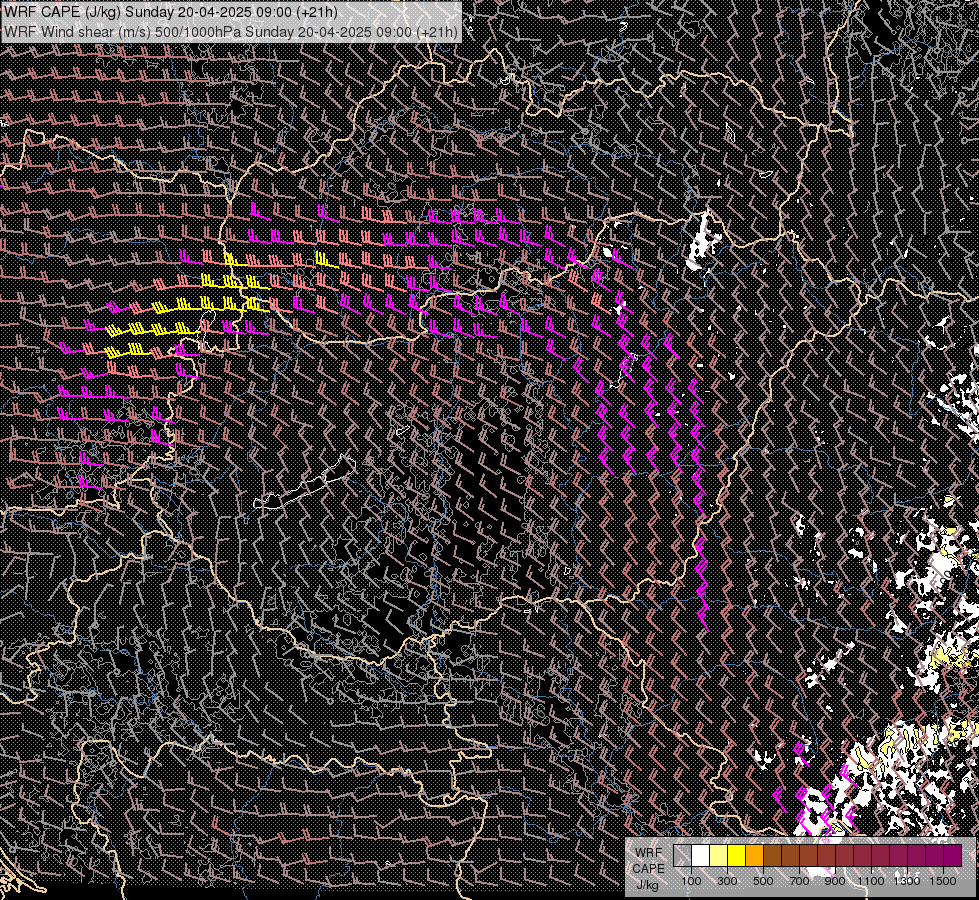Click the legend label 1300
This screenshot has width=979, height=900.
907,881
